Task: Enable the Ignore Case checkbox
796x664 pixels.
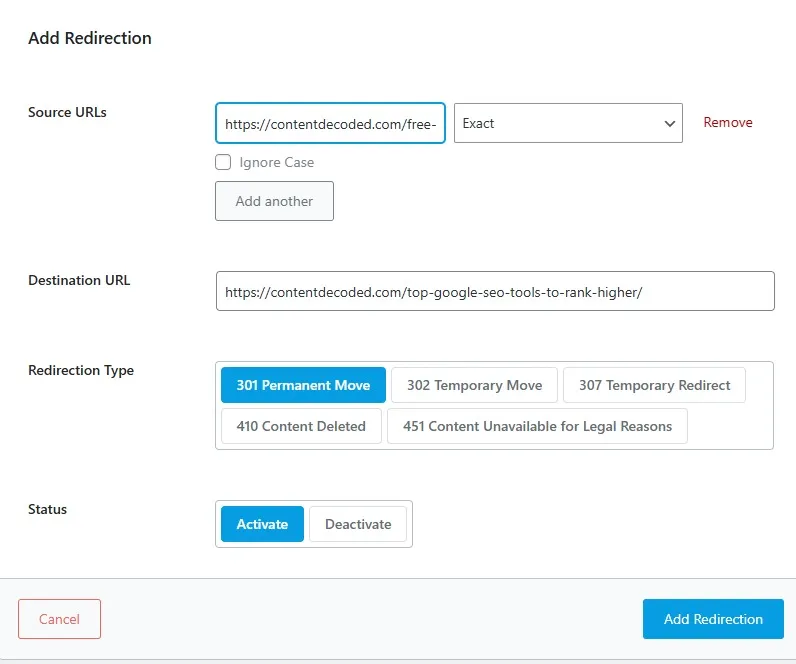Action: point(223,162)
